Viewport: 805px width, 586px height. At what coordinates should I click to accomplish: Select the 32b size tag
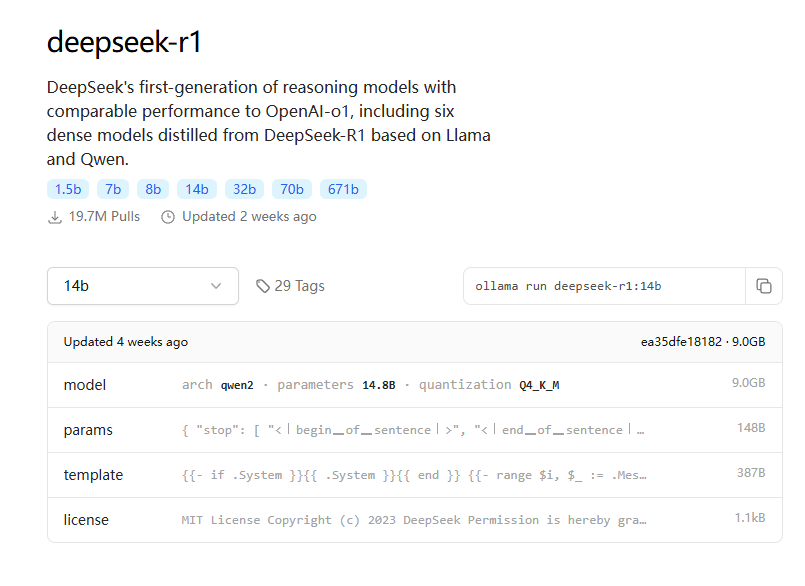coord(245,189)
